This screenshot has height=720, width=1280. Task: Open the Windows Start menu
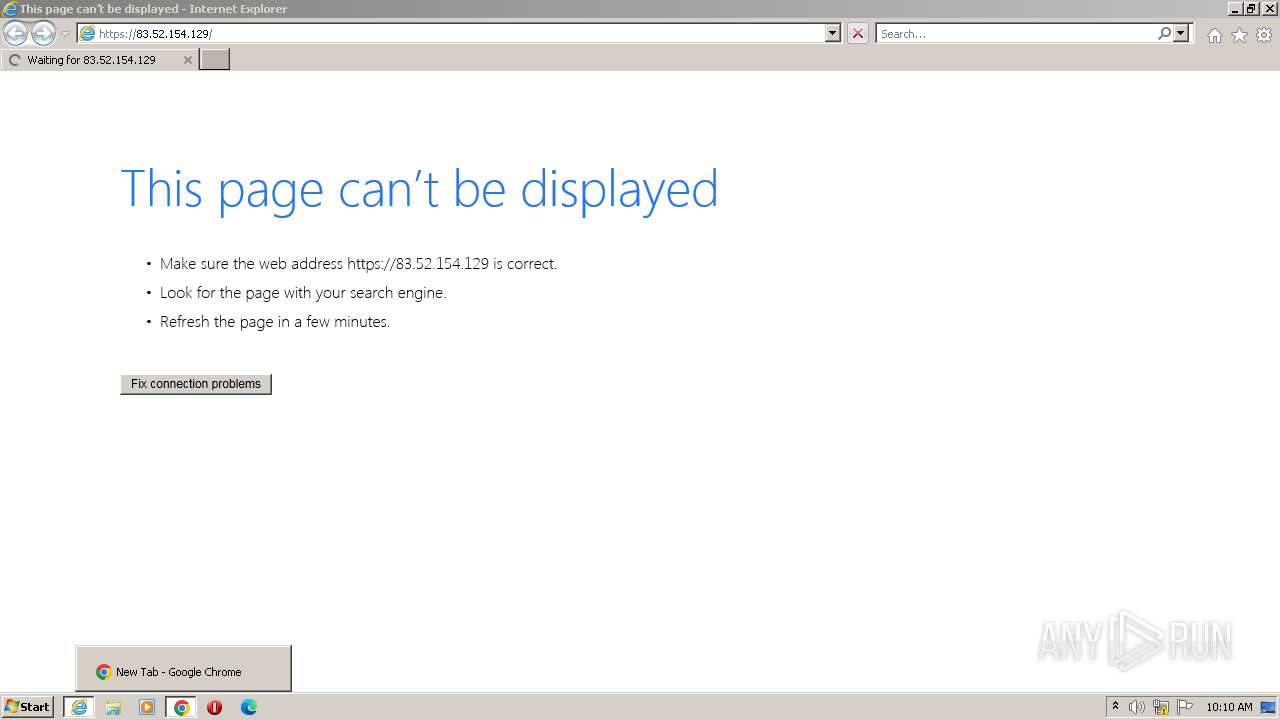pos(27,707)
